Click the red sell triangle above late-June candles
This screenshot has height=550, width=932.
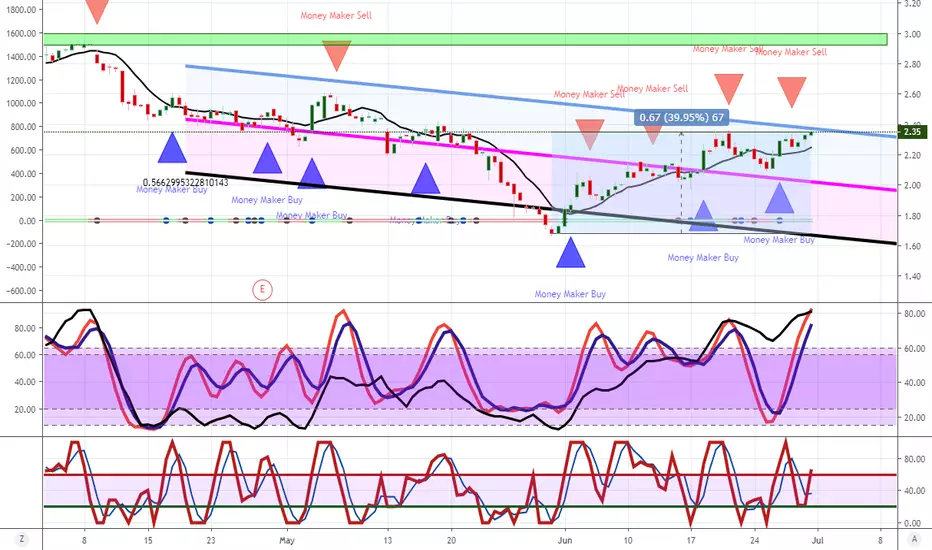pos(792,92)
